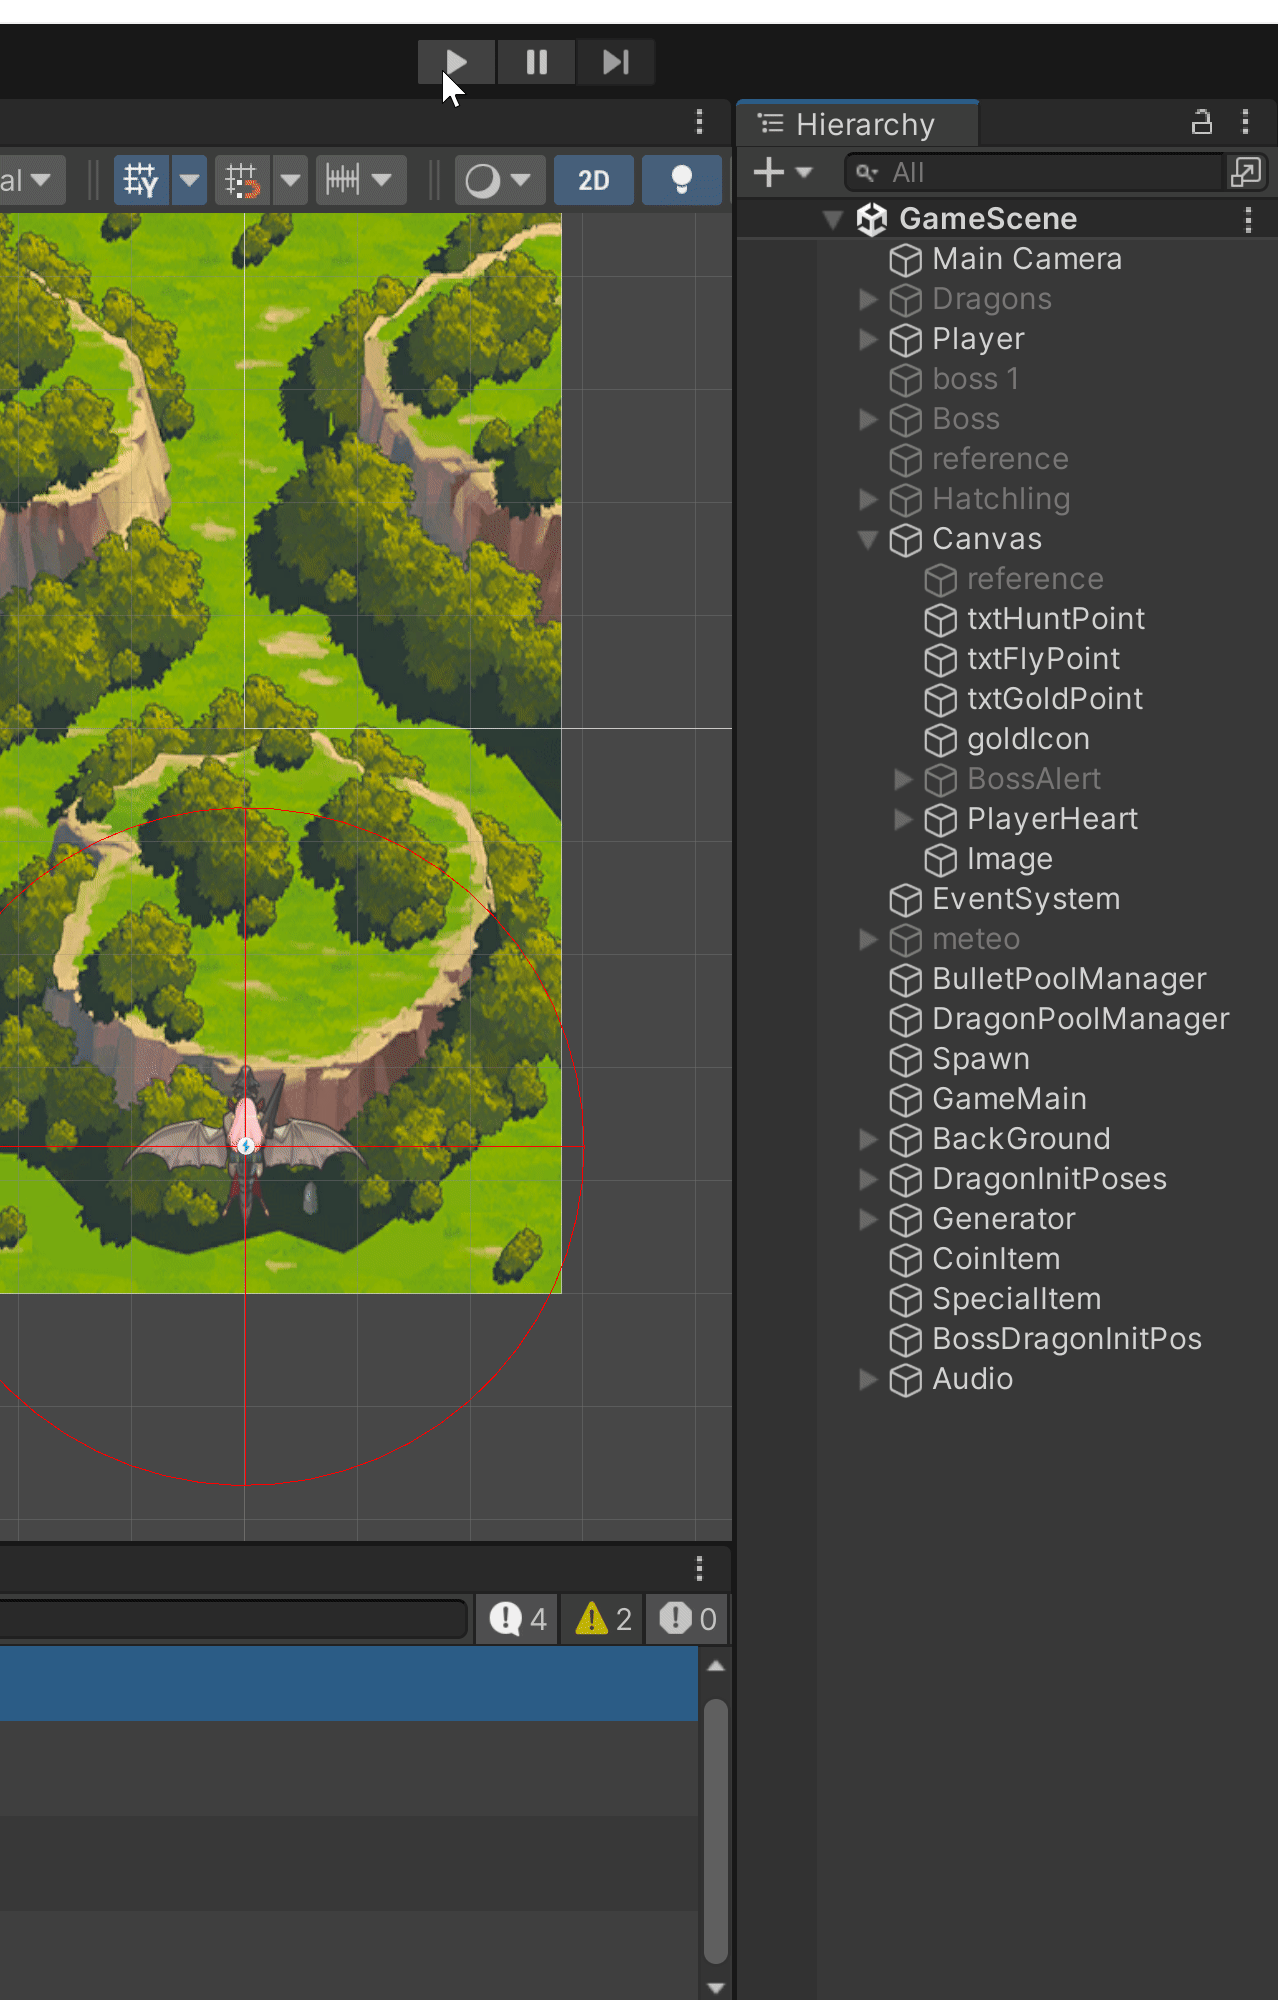The image size is (1278, 2000).
Task: Click the Hierarchy search field
Action: (x=1035, y=172)
